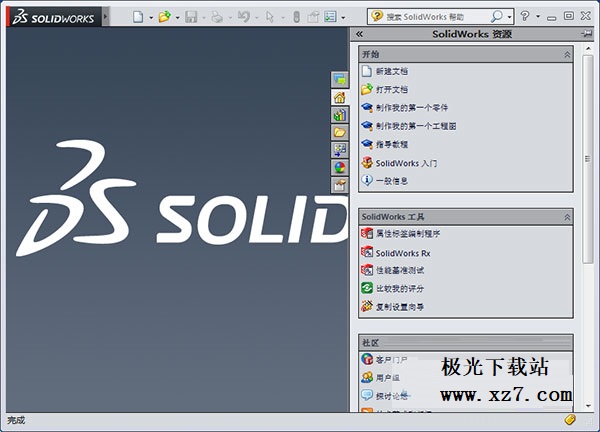Click task pane scroll up arrow
600x432 pixels.
(x=588, y=48)
